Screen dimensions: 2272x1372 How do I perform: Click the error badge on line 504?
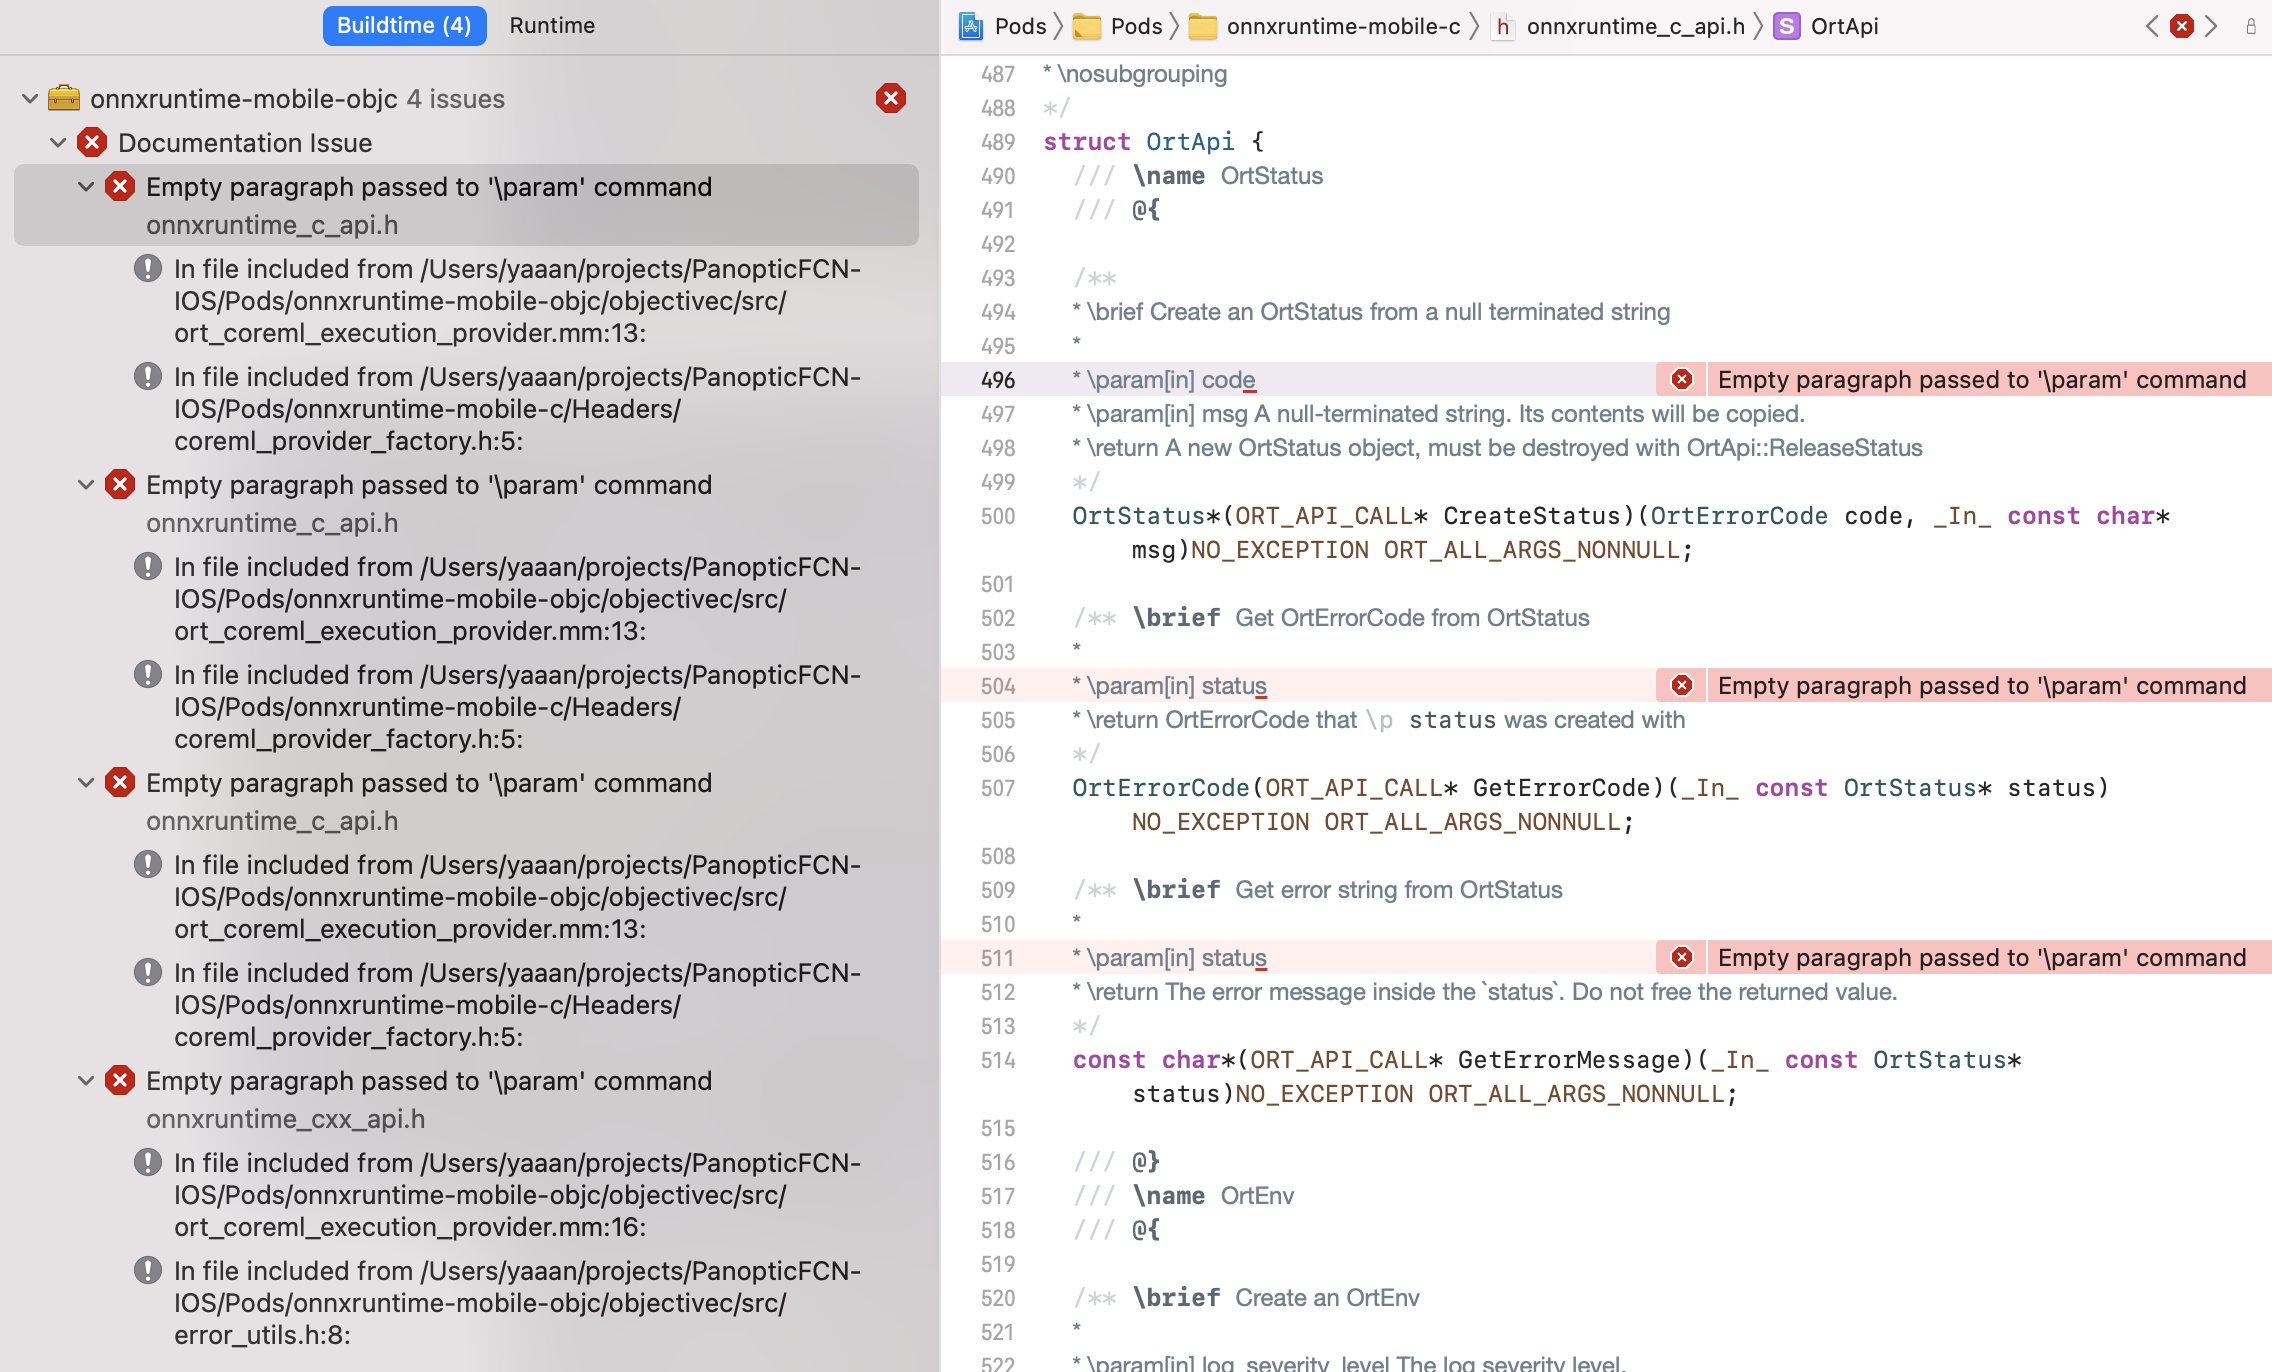coord(1681,685)
